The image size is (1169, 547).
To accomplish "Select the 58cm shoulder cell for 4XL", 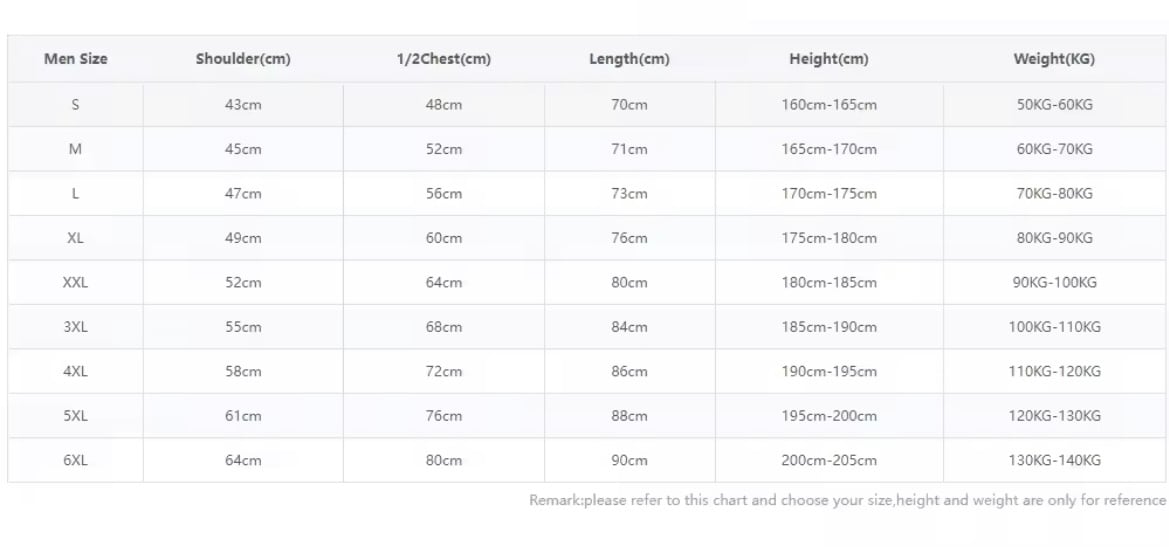I will tap(243, 372).
